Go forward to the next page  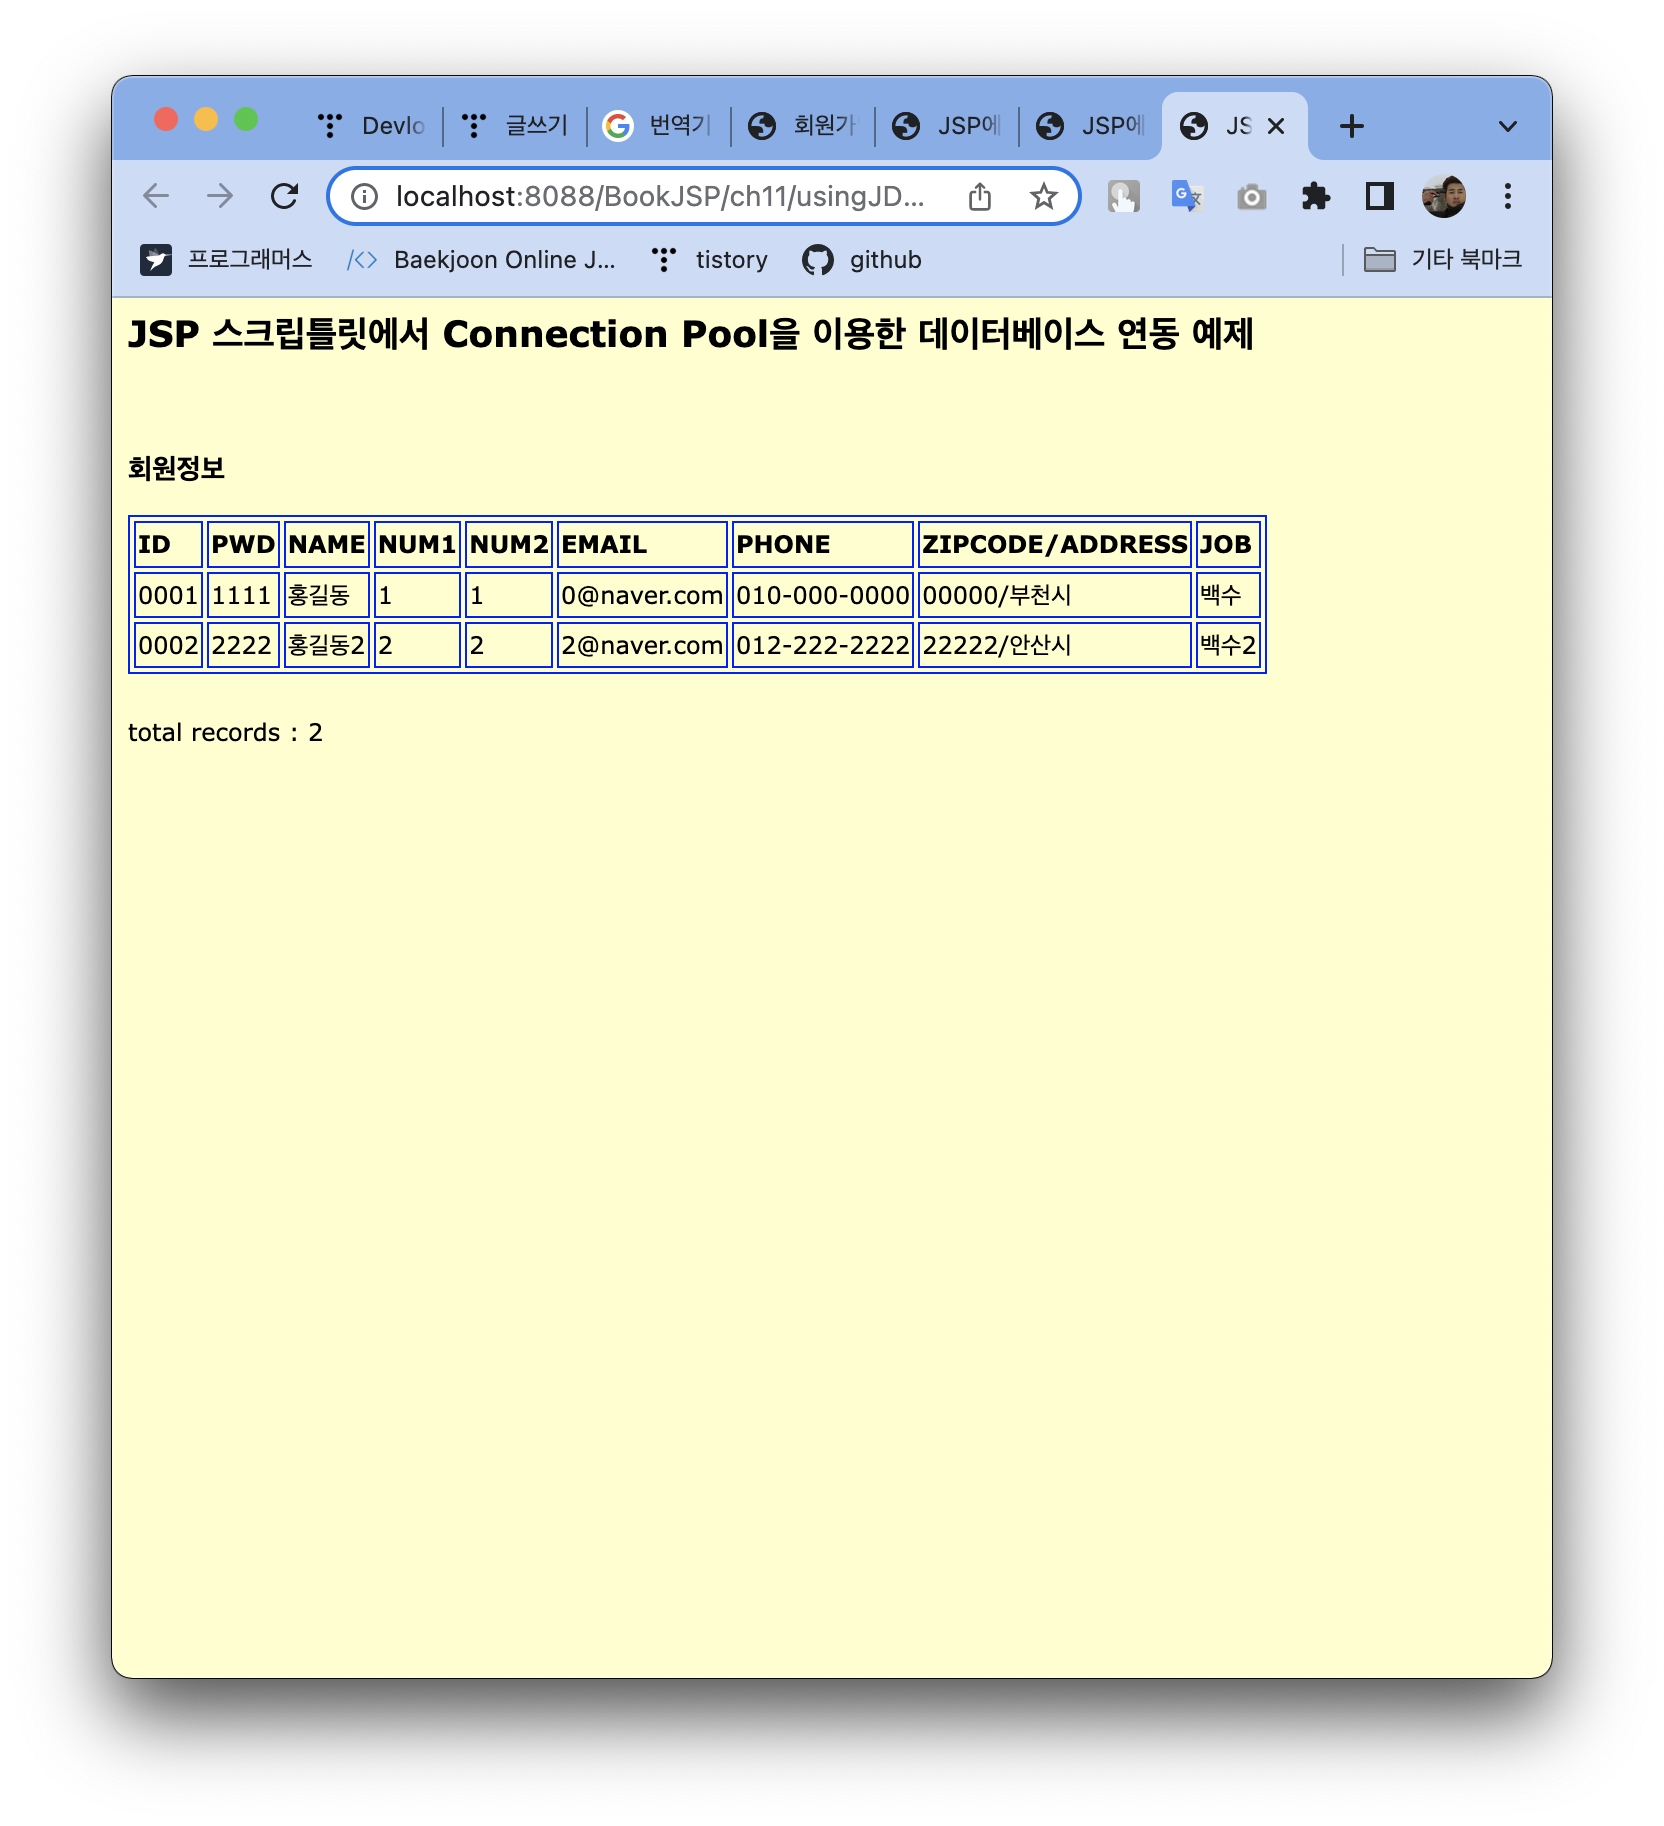coord(220,196)
